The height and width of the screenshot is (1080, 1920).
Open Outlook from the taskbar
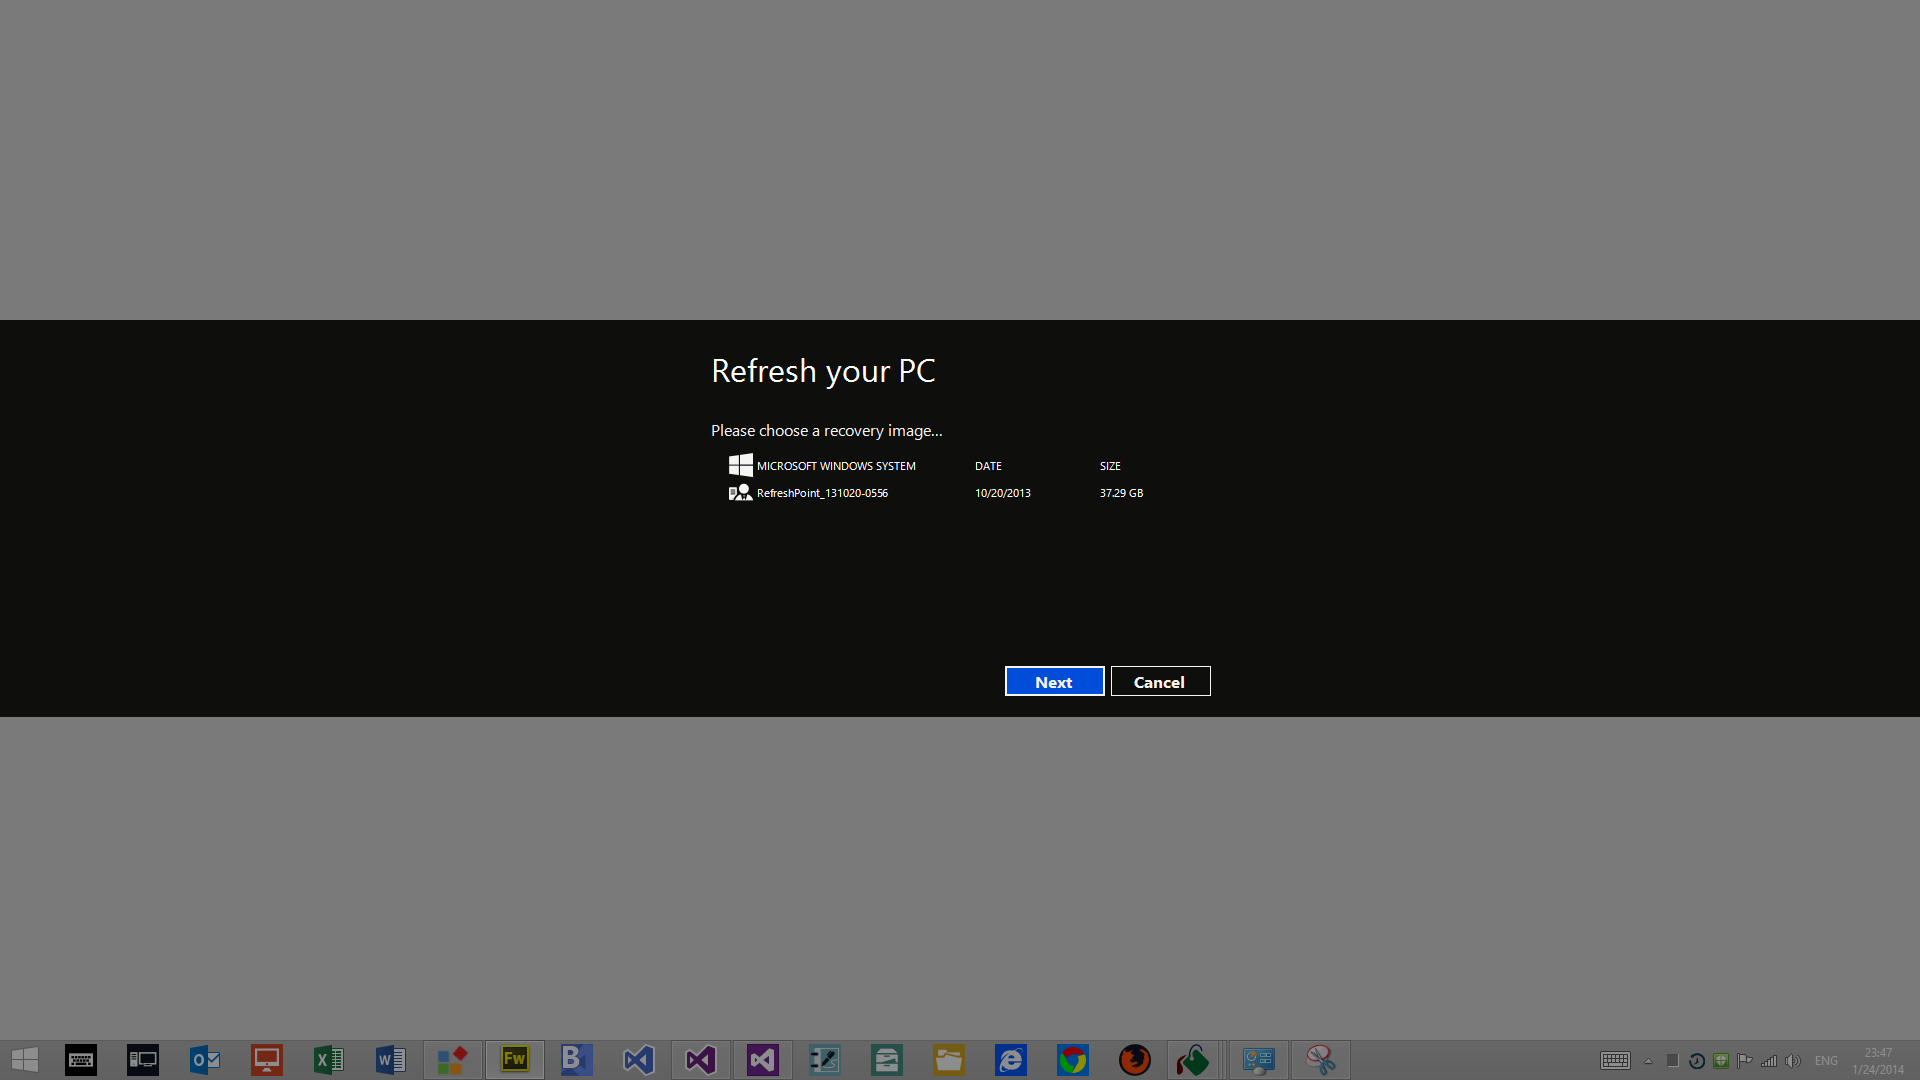coord(205,1060)
